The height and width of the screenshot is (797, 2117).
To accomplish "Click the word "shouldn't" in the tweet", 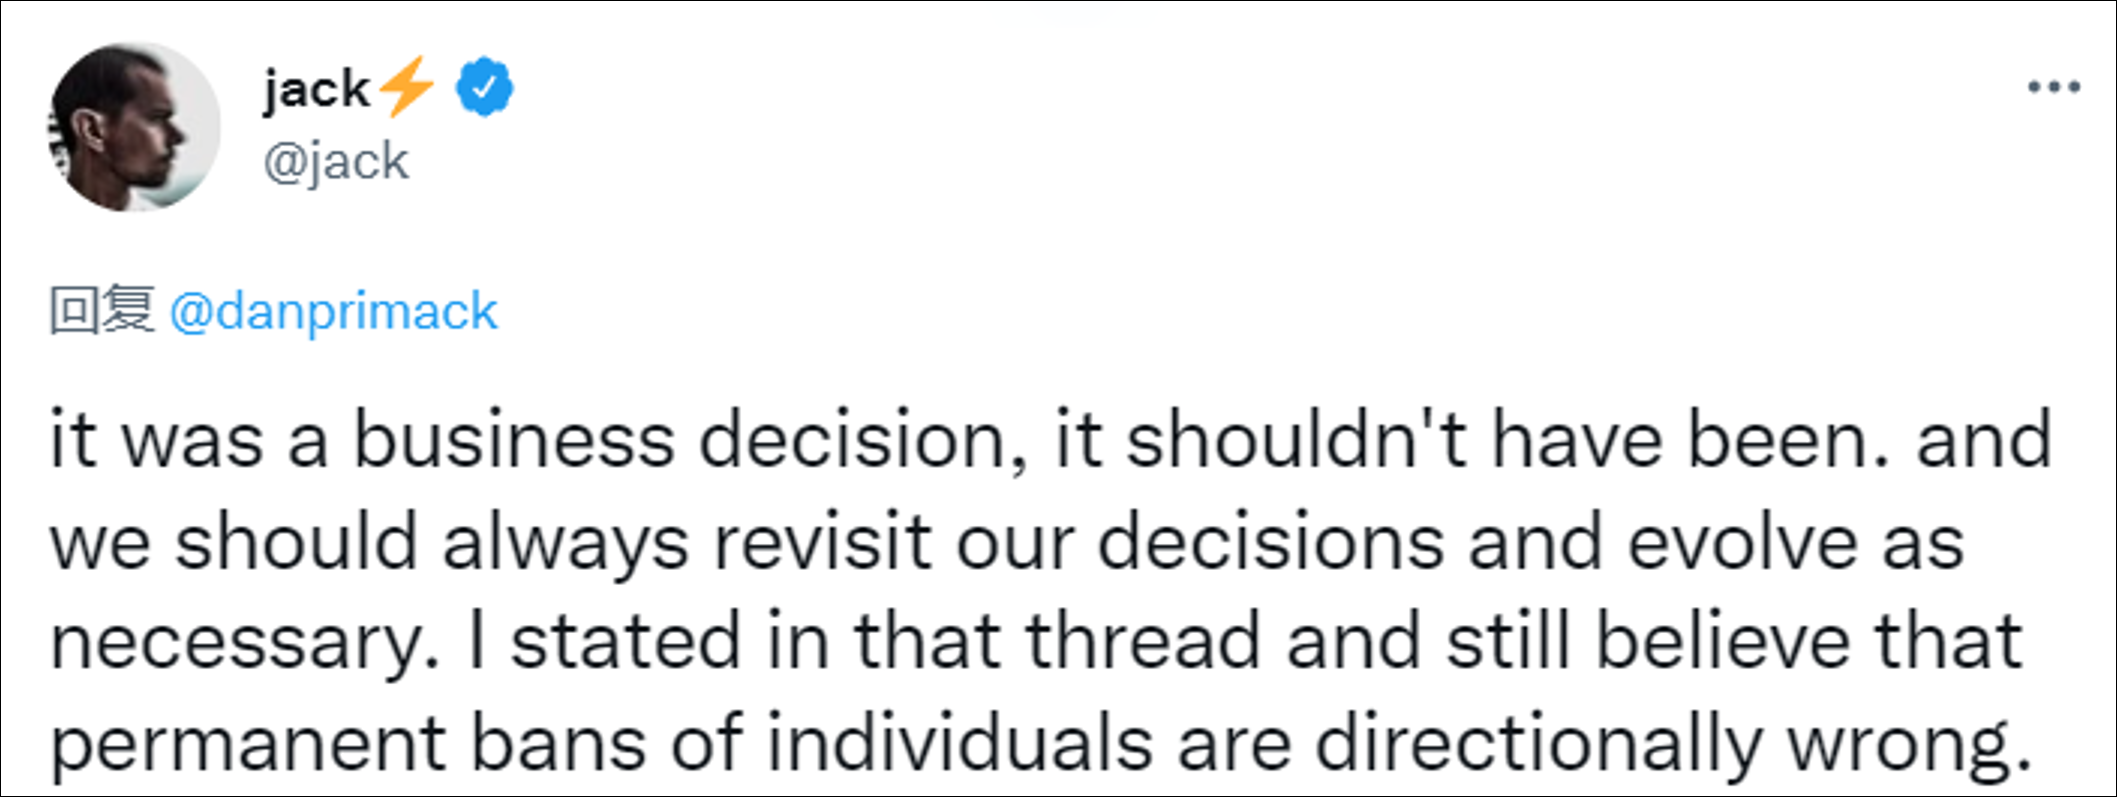I will (1297, 440).
